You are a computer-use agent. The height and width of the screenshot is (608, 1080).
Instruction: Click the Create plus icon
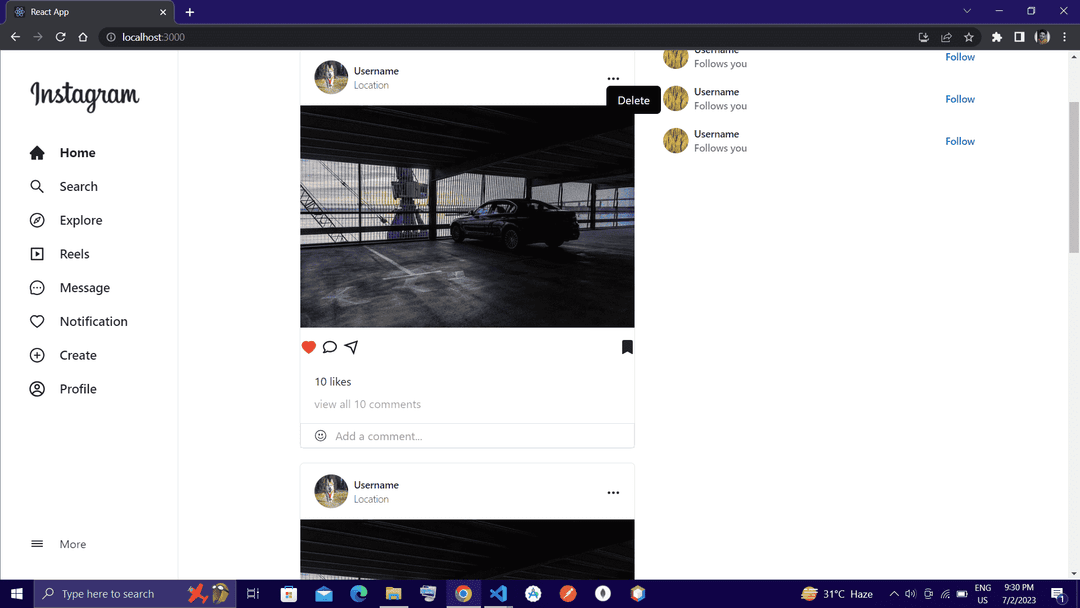tap(37, 355)
